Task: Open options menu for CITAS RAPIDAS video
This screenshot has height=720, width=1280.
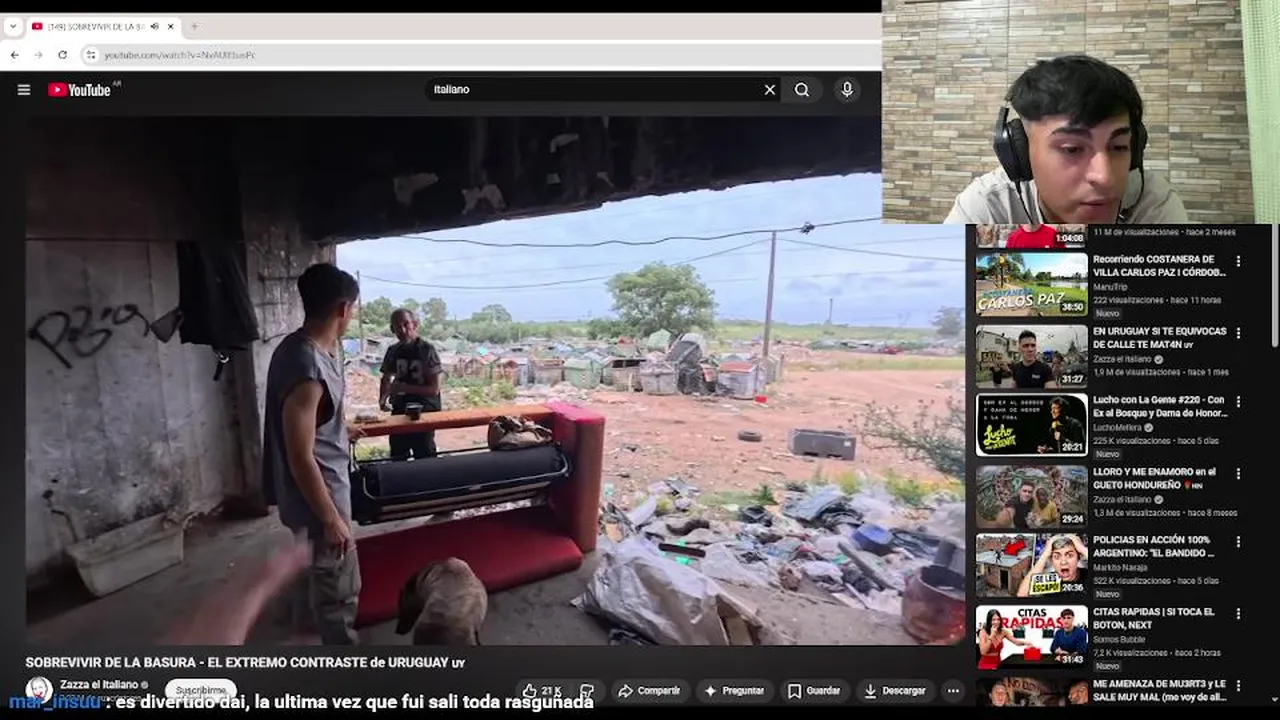Action: click(1238, 614)
